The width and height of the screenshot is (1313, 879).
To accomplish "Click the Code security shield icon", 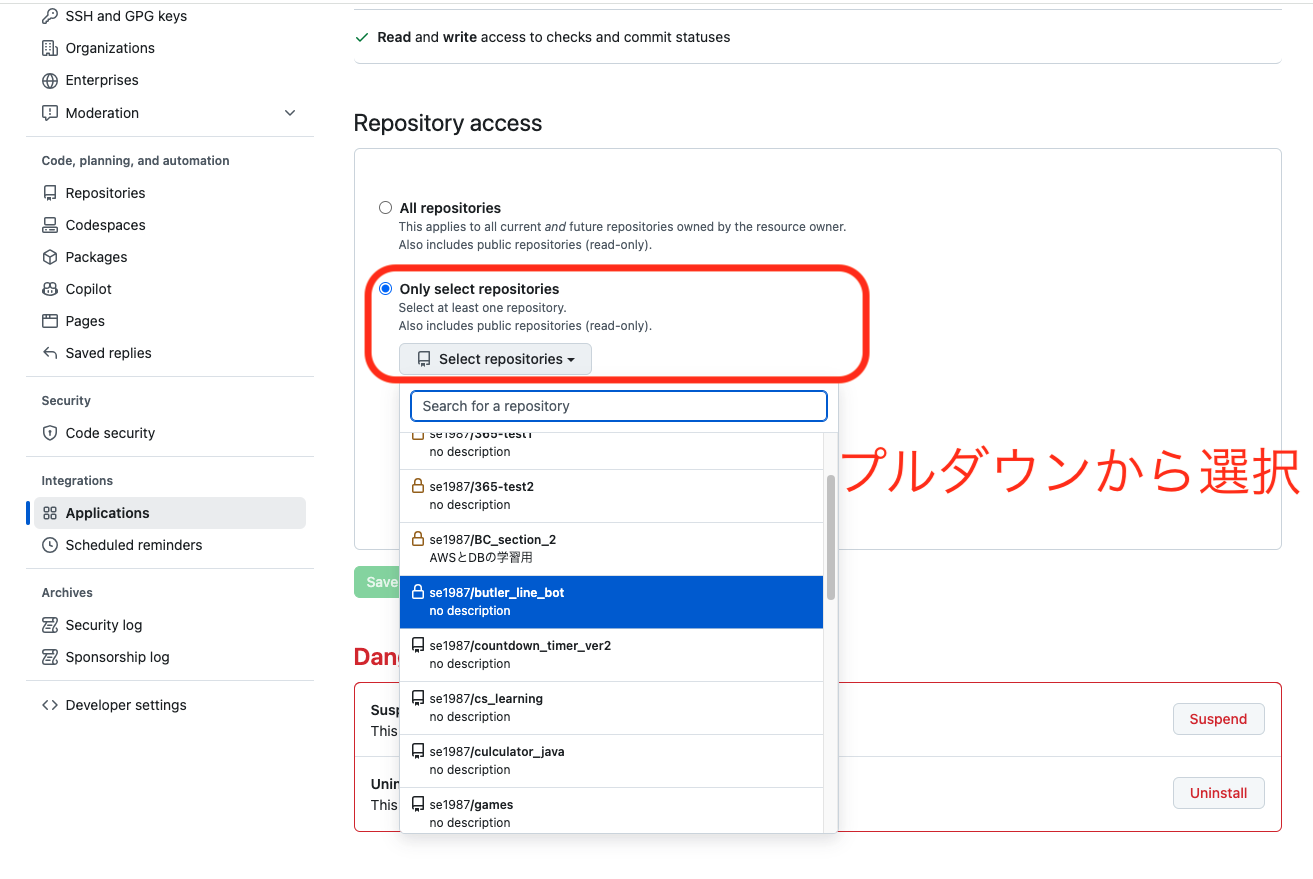I will (49, 432).
